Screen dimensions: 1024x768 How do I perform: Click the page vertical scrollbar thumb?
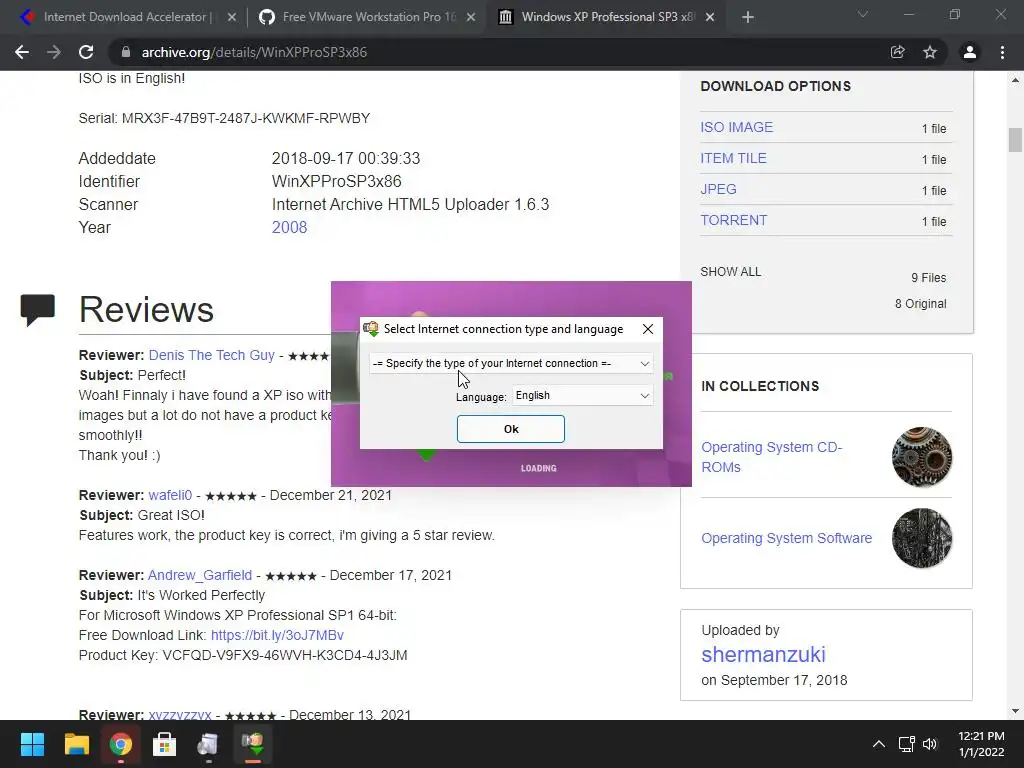point(1015,140)
